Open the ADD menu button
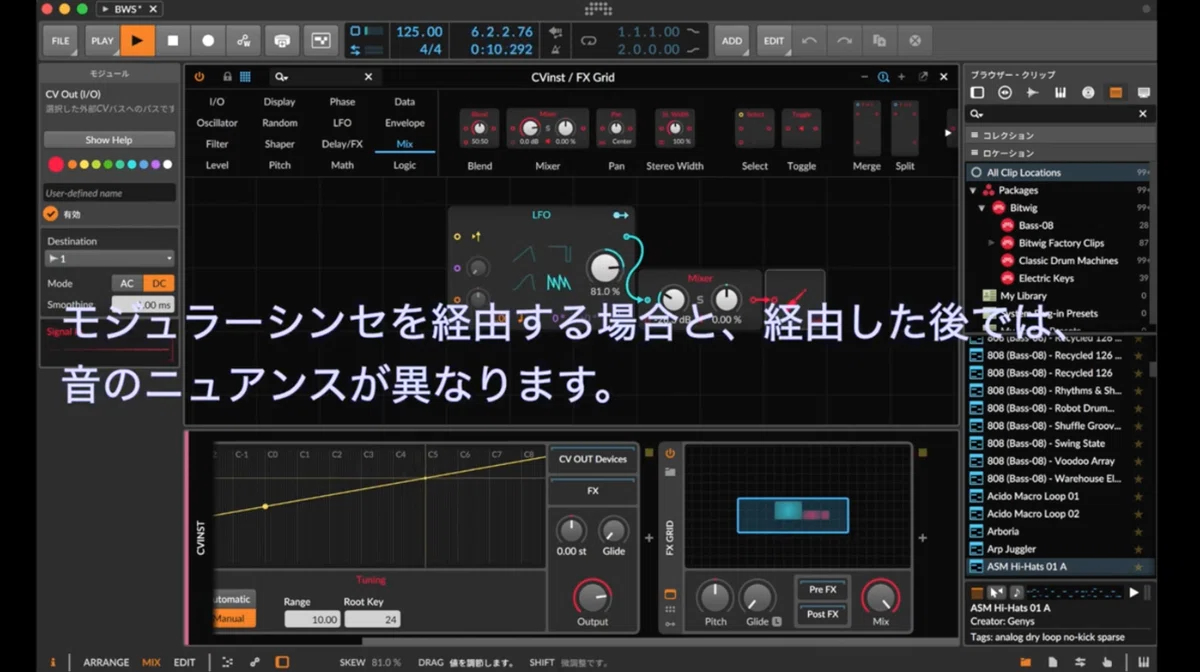This screenshot has height=672, width=1200. point(732,41)
